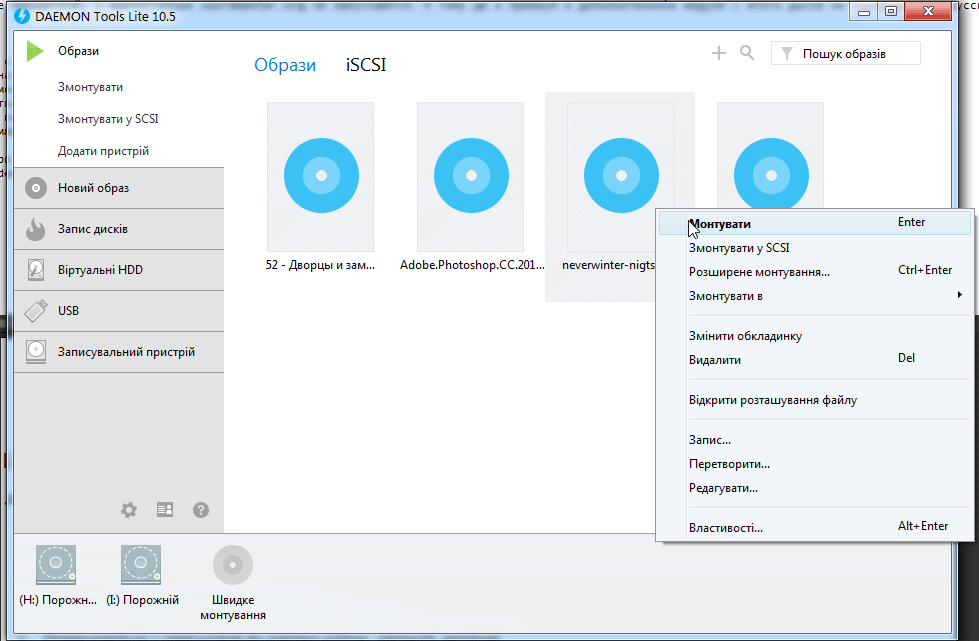Click the Швидке монтування disc icon
This screenshot has width=979, height=641.
(233, 566)
